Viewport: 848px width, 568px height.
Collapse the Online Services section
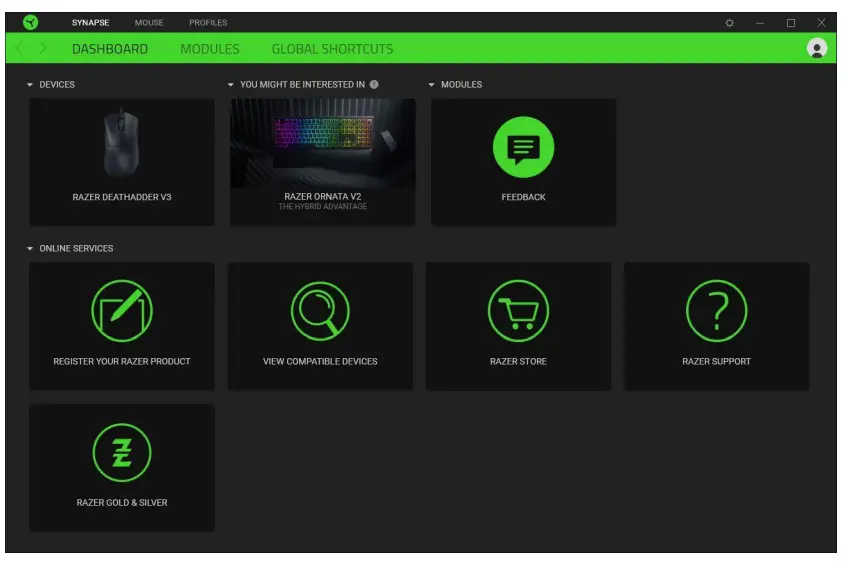coord(30,249)
